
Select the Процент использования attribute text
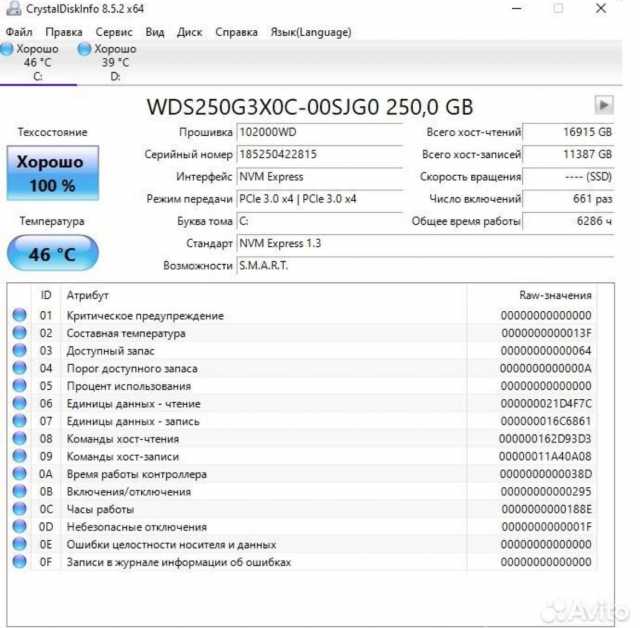click(x=129, y=386)
